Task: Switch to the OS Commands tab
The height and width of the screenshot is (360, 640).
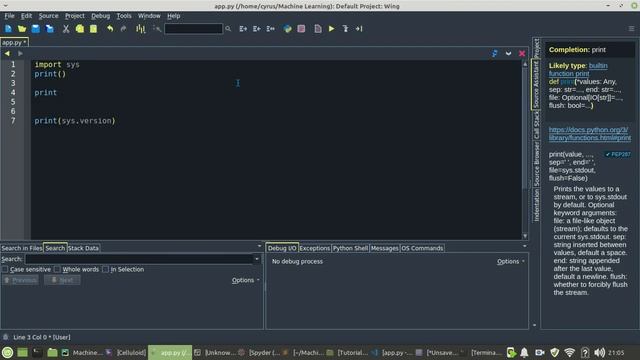Action: [x=422, y=248]
